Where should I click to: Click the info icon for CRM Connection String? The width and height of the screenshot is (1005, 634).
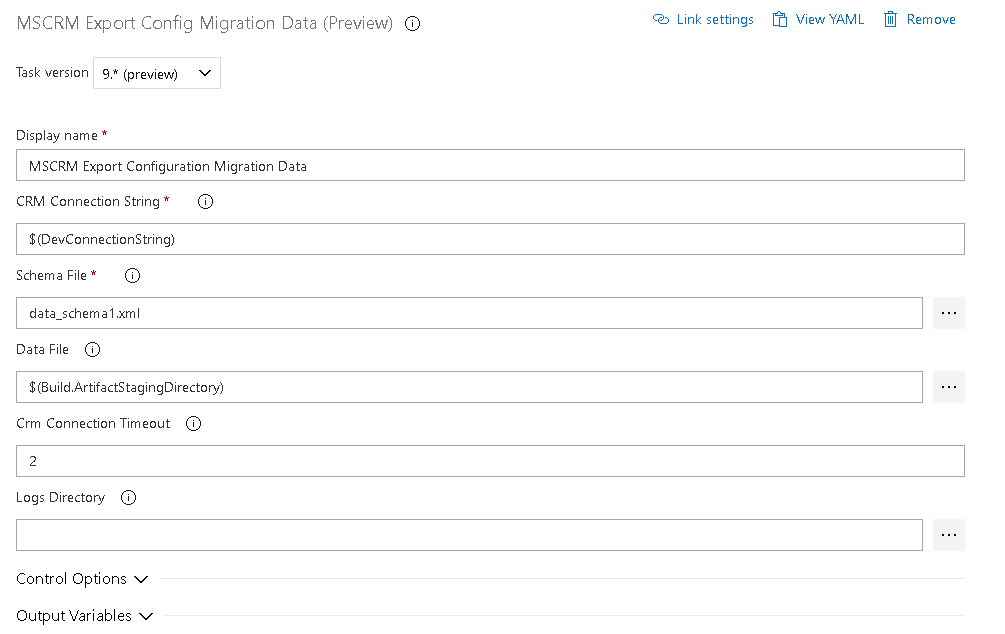coord(205,201)
